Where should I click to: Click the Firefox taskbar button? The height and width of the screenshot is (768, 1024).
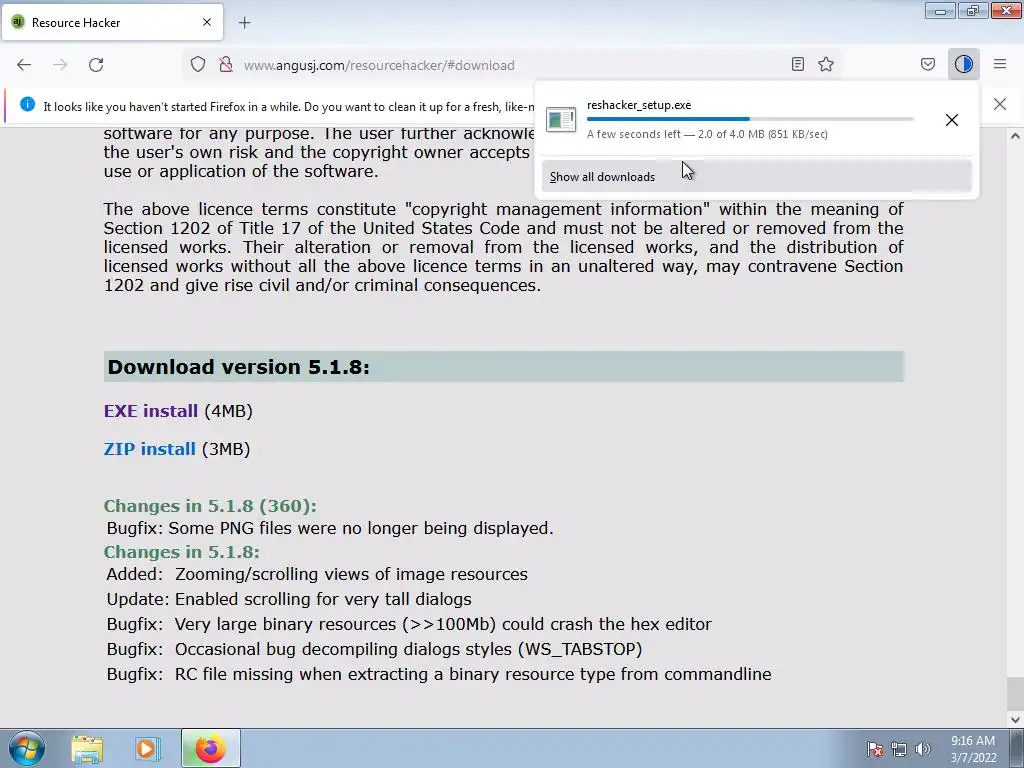click(210, 748)
